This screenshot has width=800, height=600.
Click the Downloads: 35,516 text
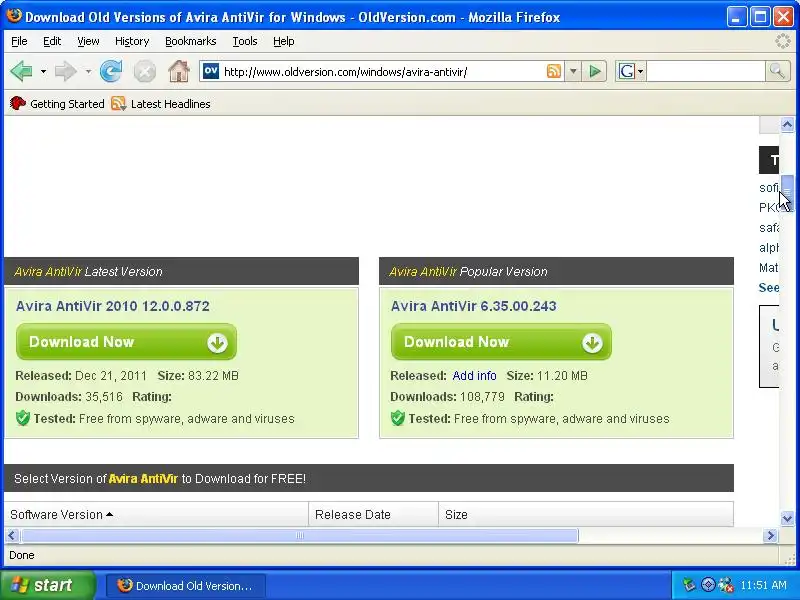pyautogui.click(x=69, y=397)
